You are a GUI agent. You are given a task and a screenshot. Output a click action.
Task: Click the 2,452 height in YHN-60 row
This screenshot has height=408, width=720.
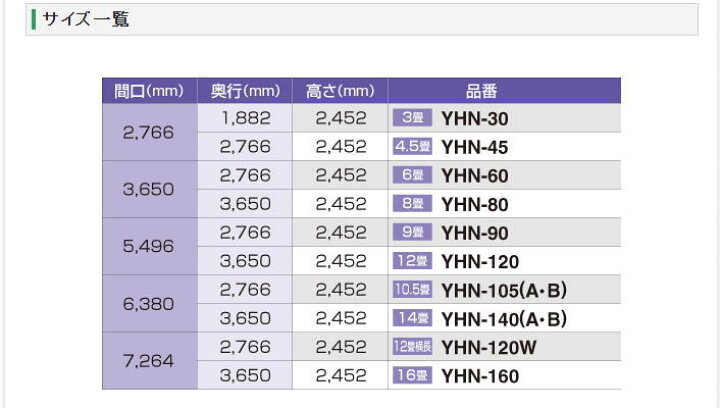341,175
